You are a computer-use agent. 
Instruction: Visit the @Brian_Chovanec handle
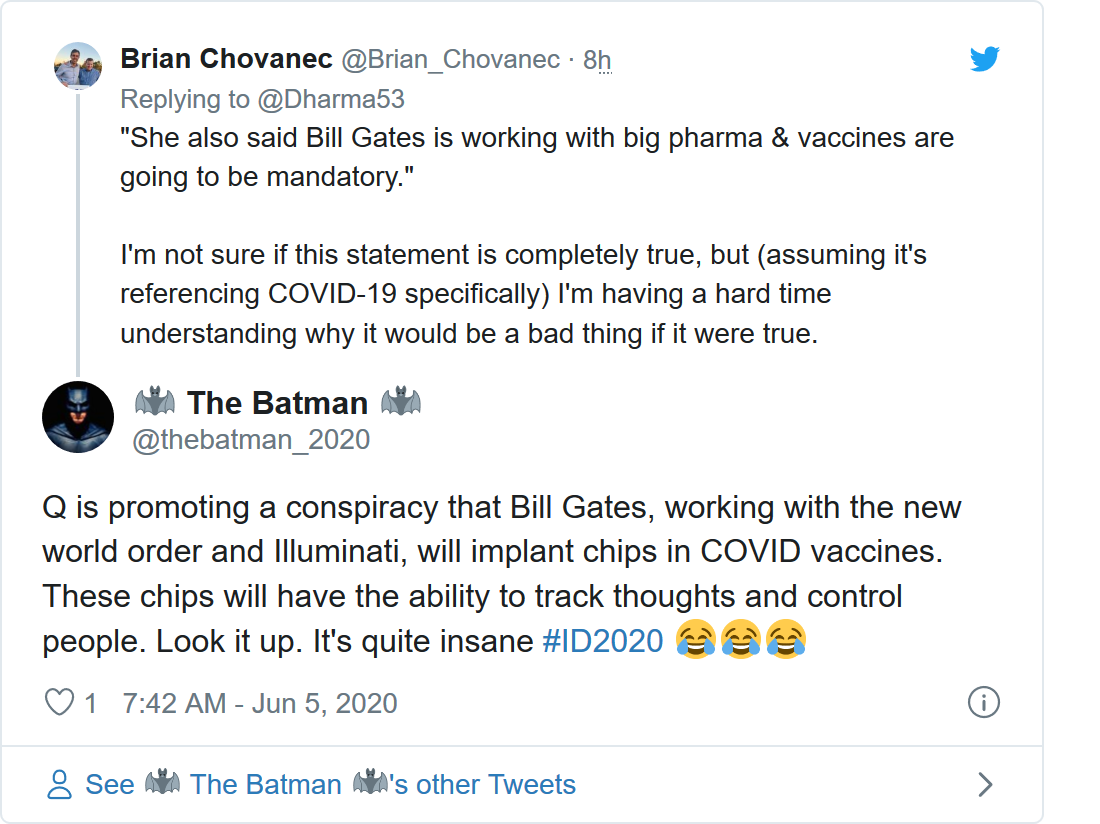[451, 60]
